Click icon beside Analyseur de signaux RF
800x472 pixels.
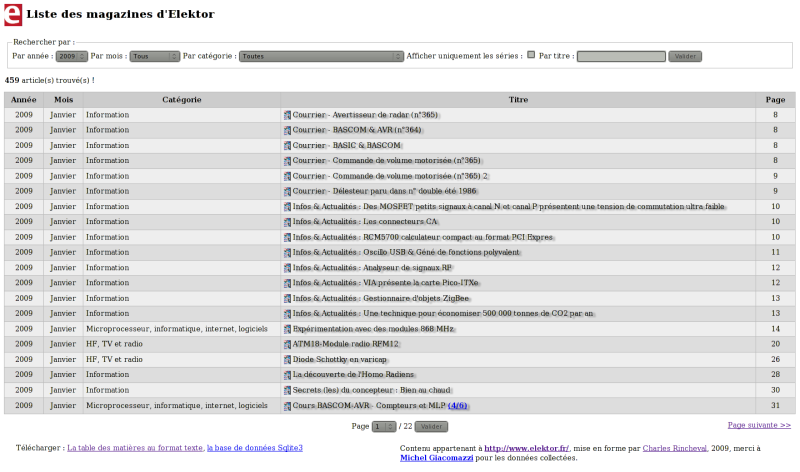point(287,268)
